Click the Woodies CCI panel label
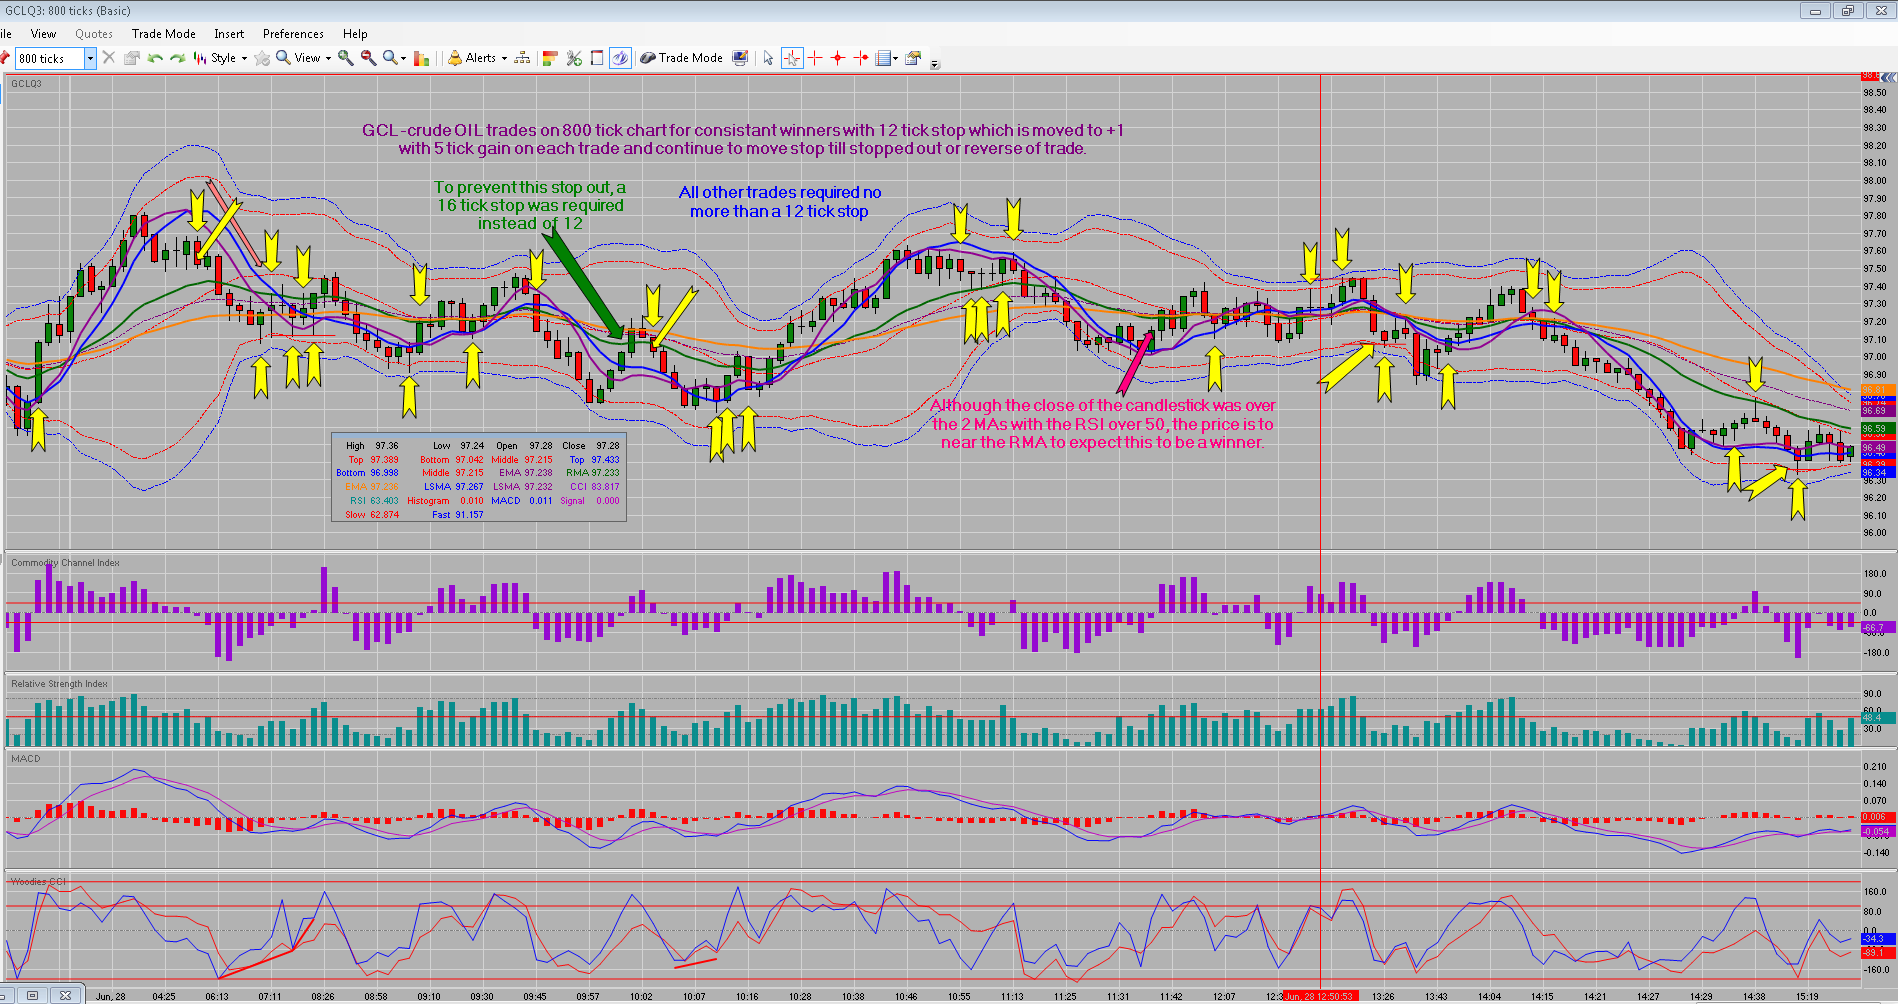1898x1004 pixels. pyautogui.click(x=38, y=882)
